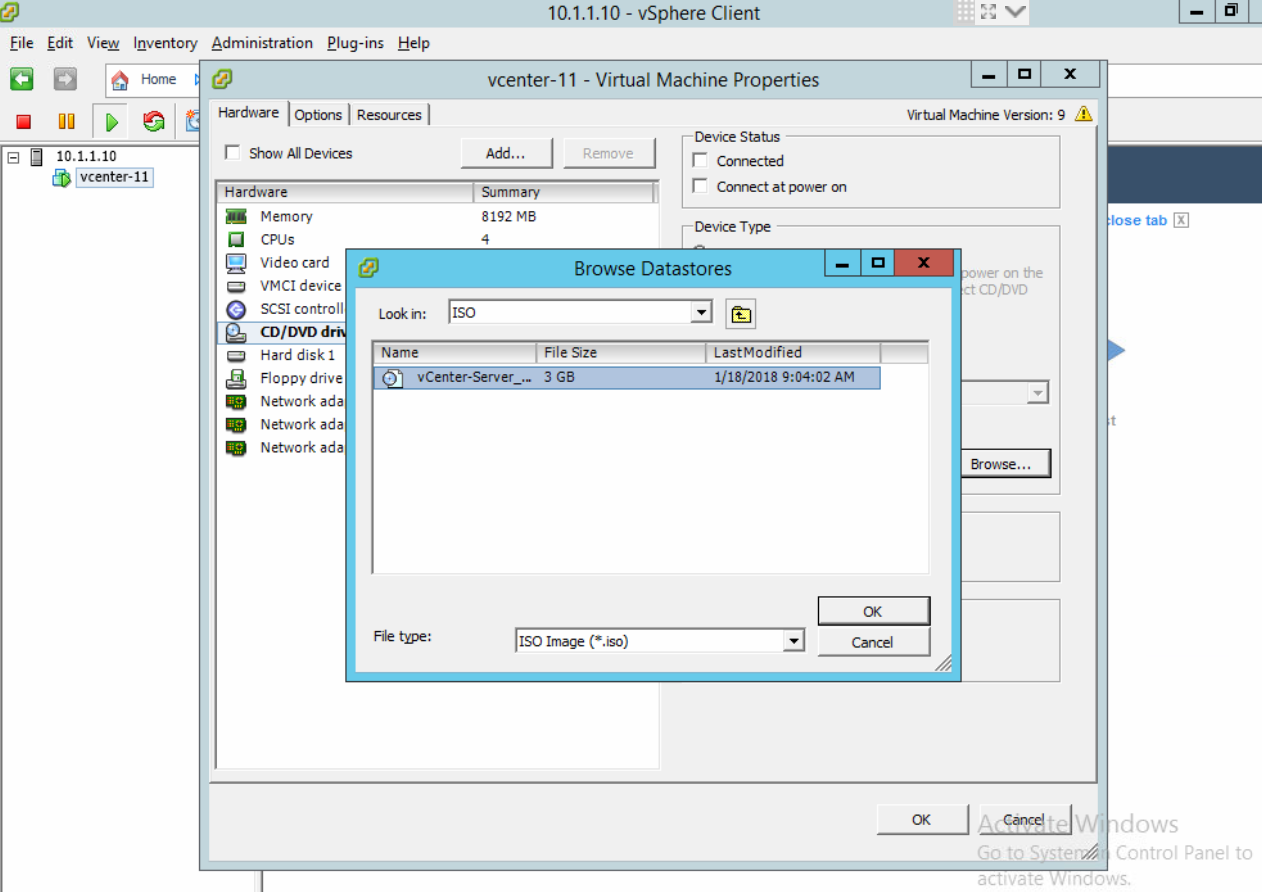1262x892 pixels.
Task: Open the Inventory menu
Action: click(165, 43)
